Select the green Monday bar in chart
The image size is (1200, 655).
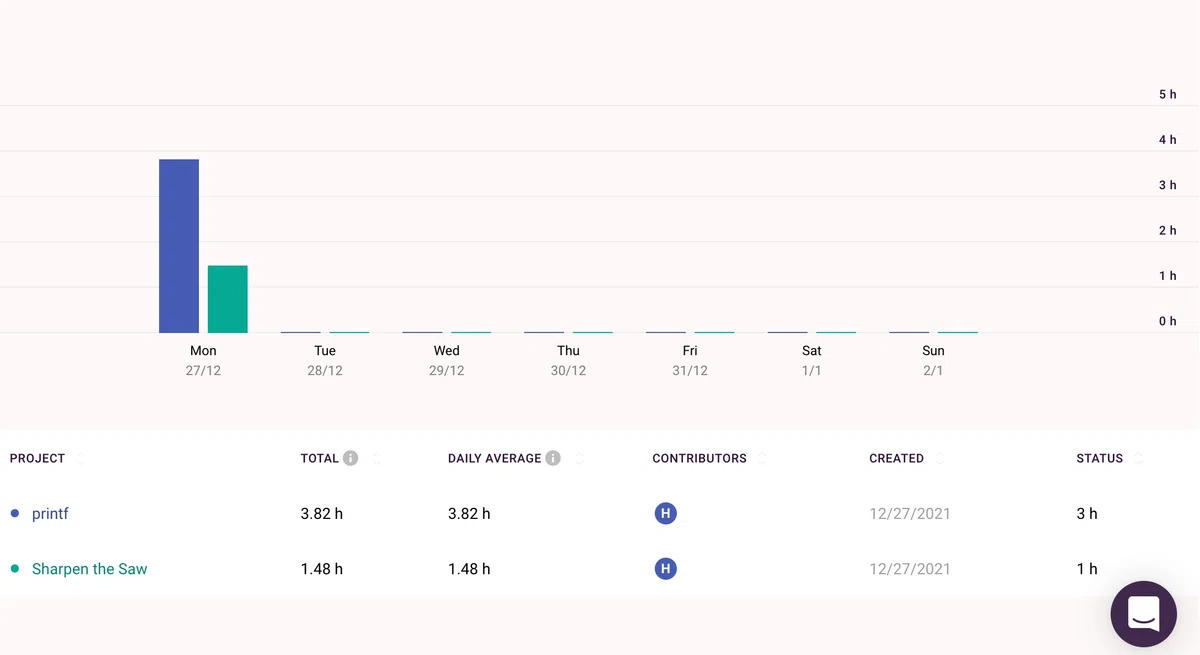click(228, 299)
